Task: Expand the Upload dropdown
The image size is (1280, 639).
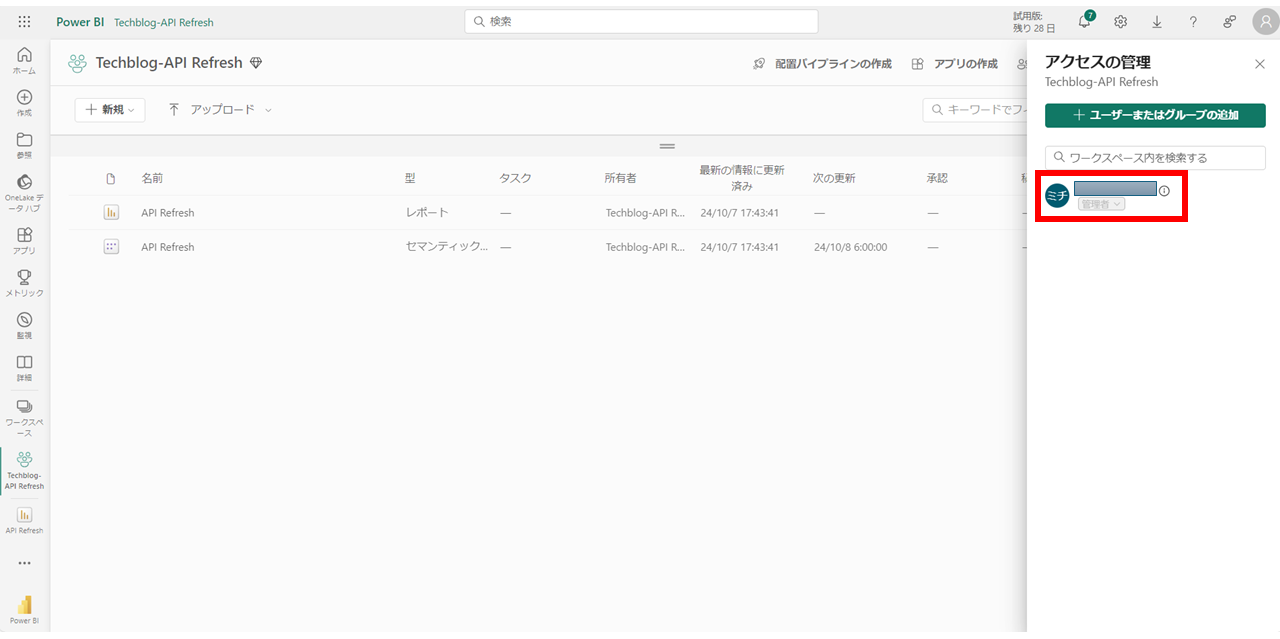Action: click(x=220, y=110)
